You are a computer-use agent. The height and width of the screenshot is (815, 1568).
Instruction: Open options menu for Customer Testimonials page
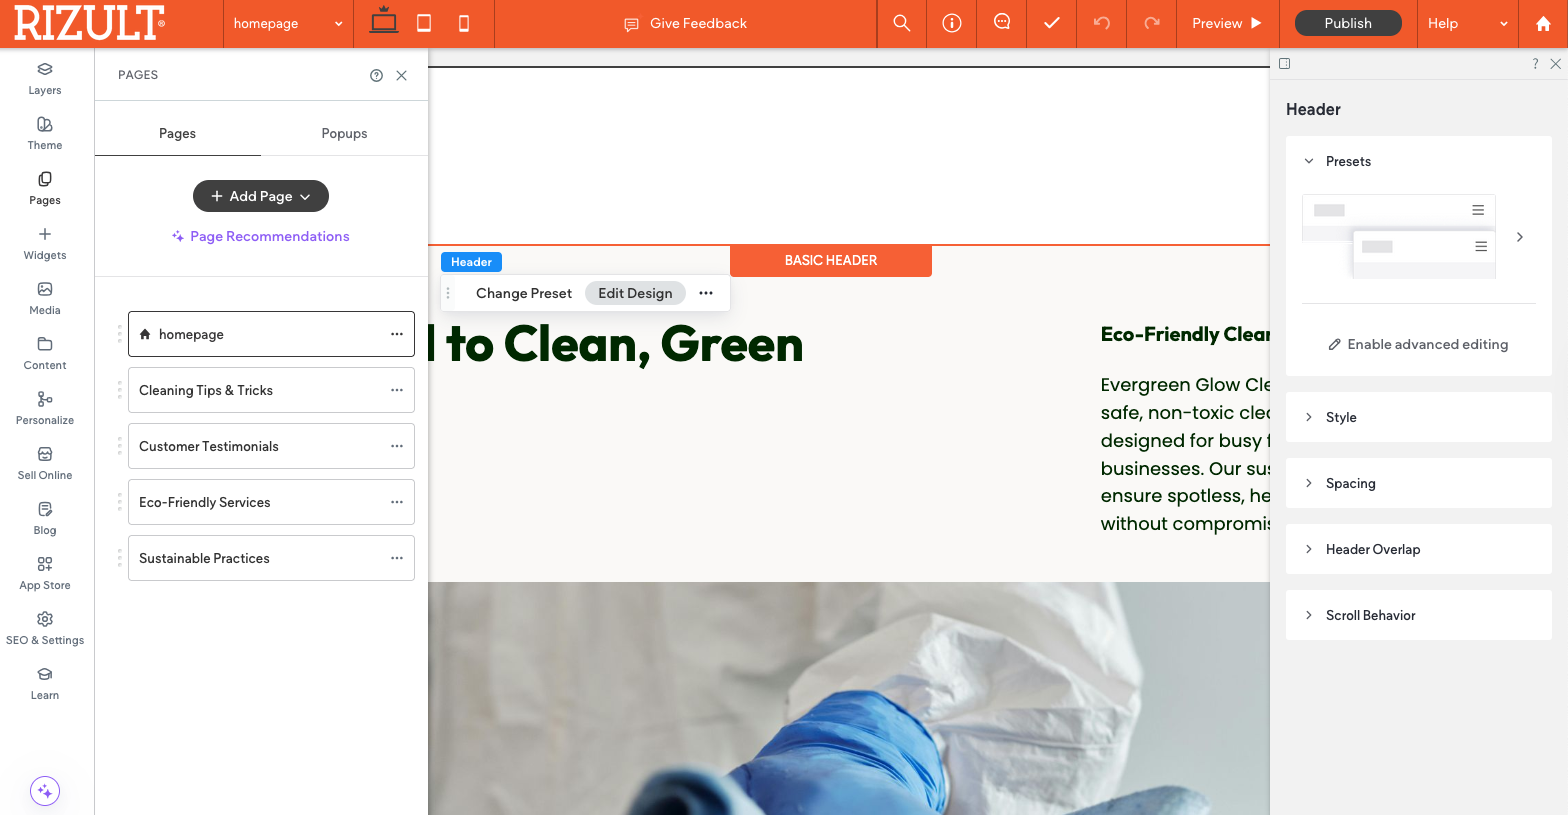[x=397, y=446]
